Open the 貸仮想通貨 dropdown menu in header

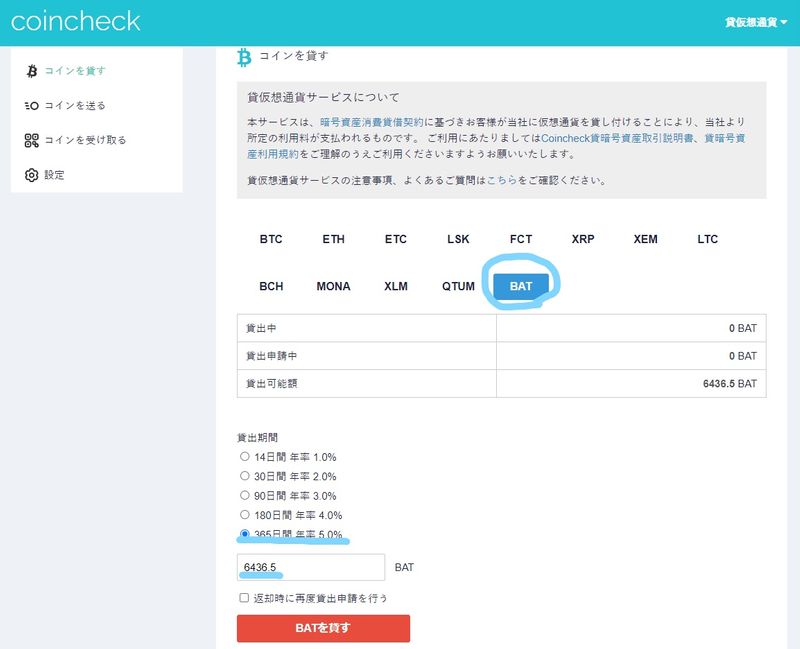pyautogui.click(x=756, y=22)
